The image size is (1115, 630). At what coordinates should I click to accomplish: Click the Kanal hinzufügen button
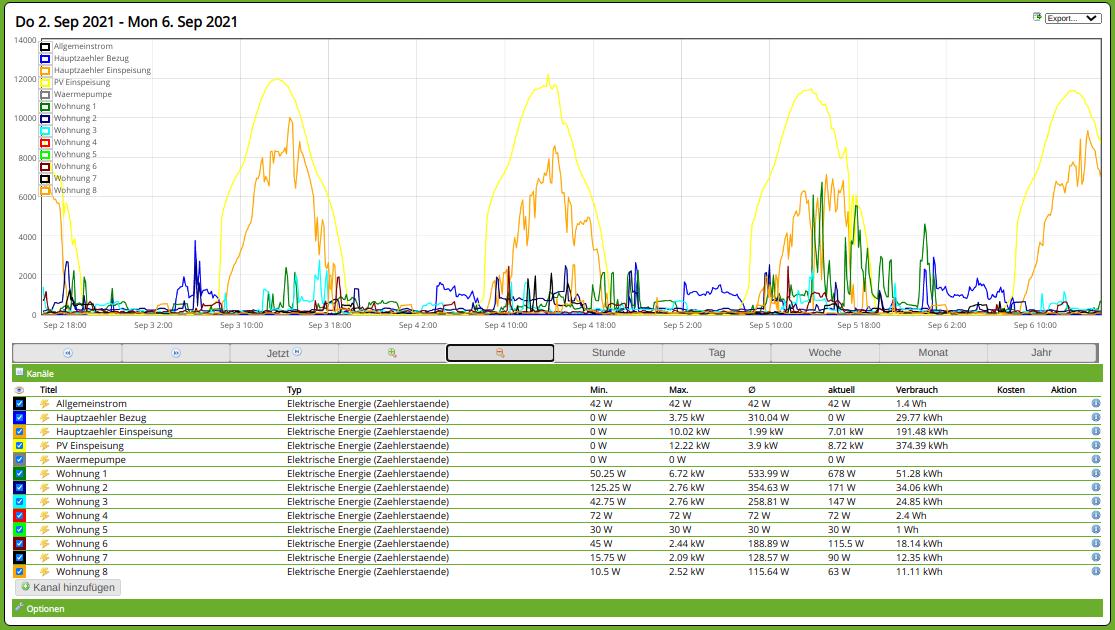click(x=68, y=587)
